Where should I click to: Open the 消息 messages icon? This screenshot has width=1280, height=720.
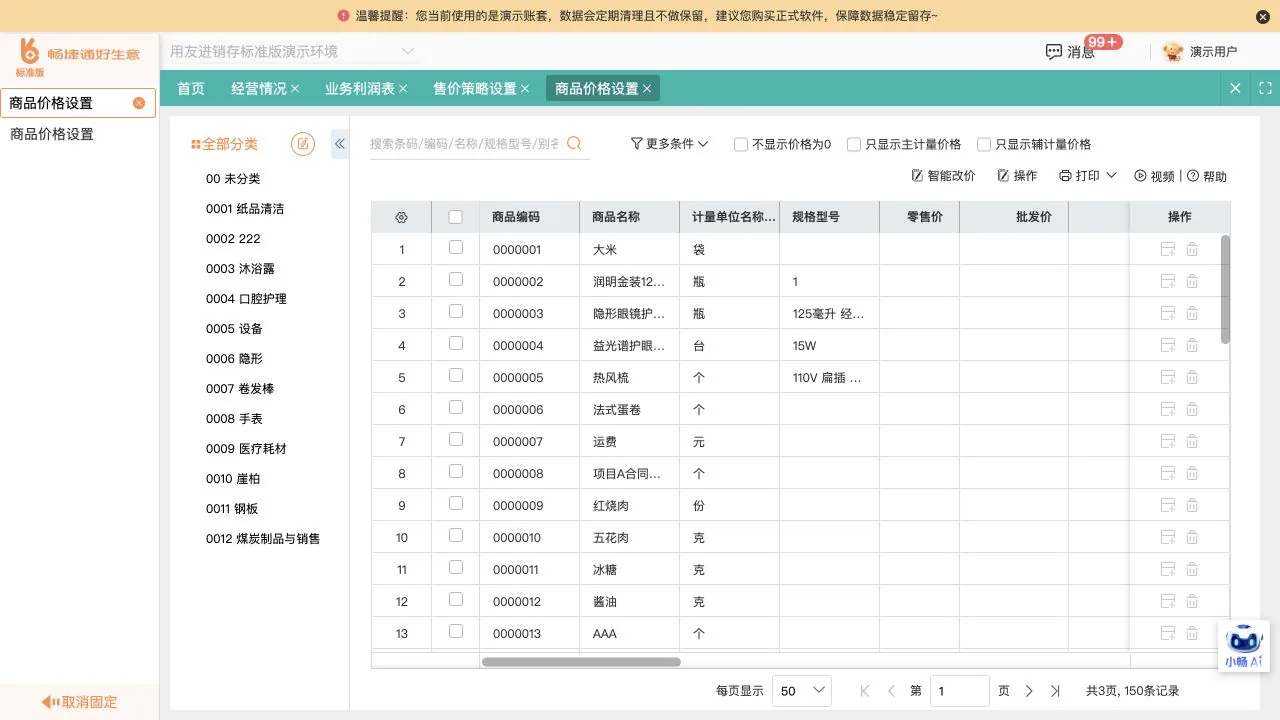(x=1053, y=52)
